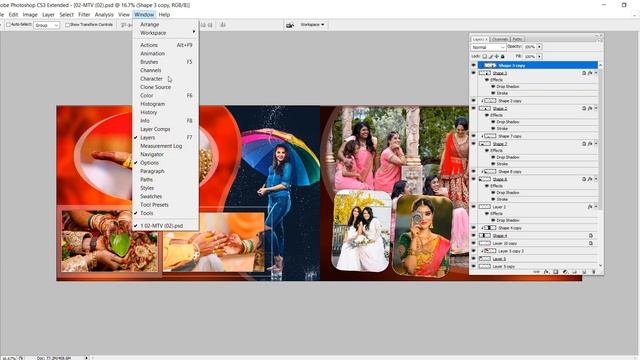Image resolution: width=640 pixels, height=360 pixels.
Task: Click the lock image pixels brush icon
Action: (x=491, y=56)
